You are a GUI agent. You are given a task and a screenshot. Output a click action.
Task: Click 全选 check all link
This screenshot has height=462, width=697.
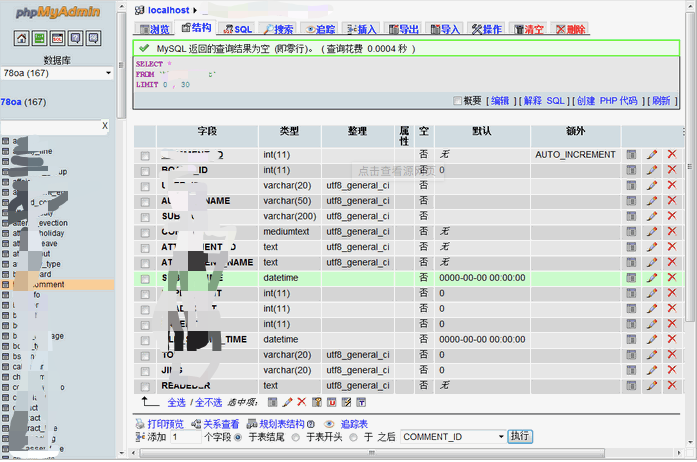(x=176, y=402)
